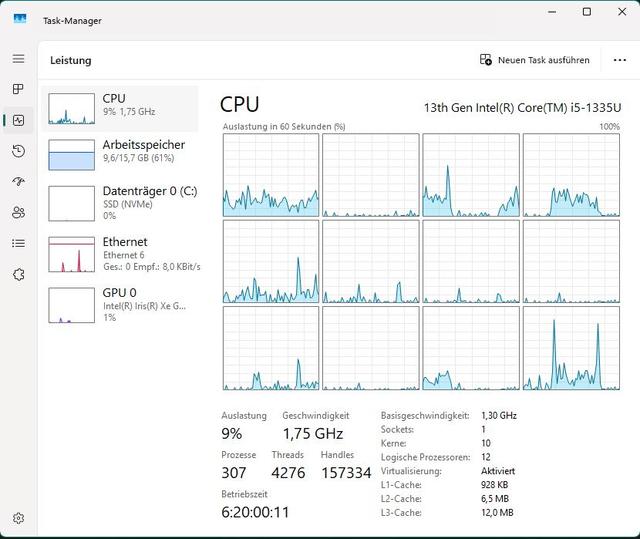Select the GPU 0 entry
Screen dimensions: 640x539
(x=120, y=305)
